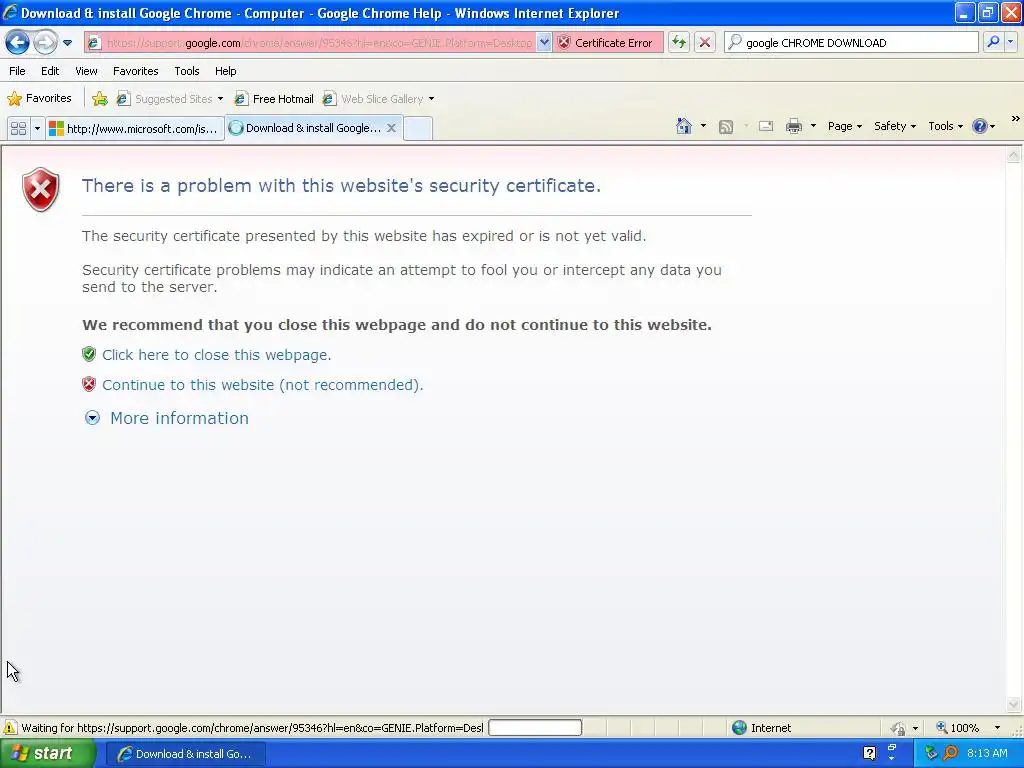1024x768 pixels.
Task: Click the More information arrow icon
Action: coord(93,418)
